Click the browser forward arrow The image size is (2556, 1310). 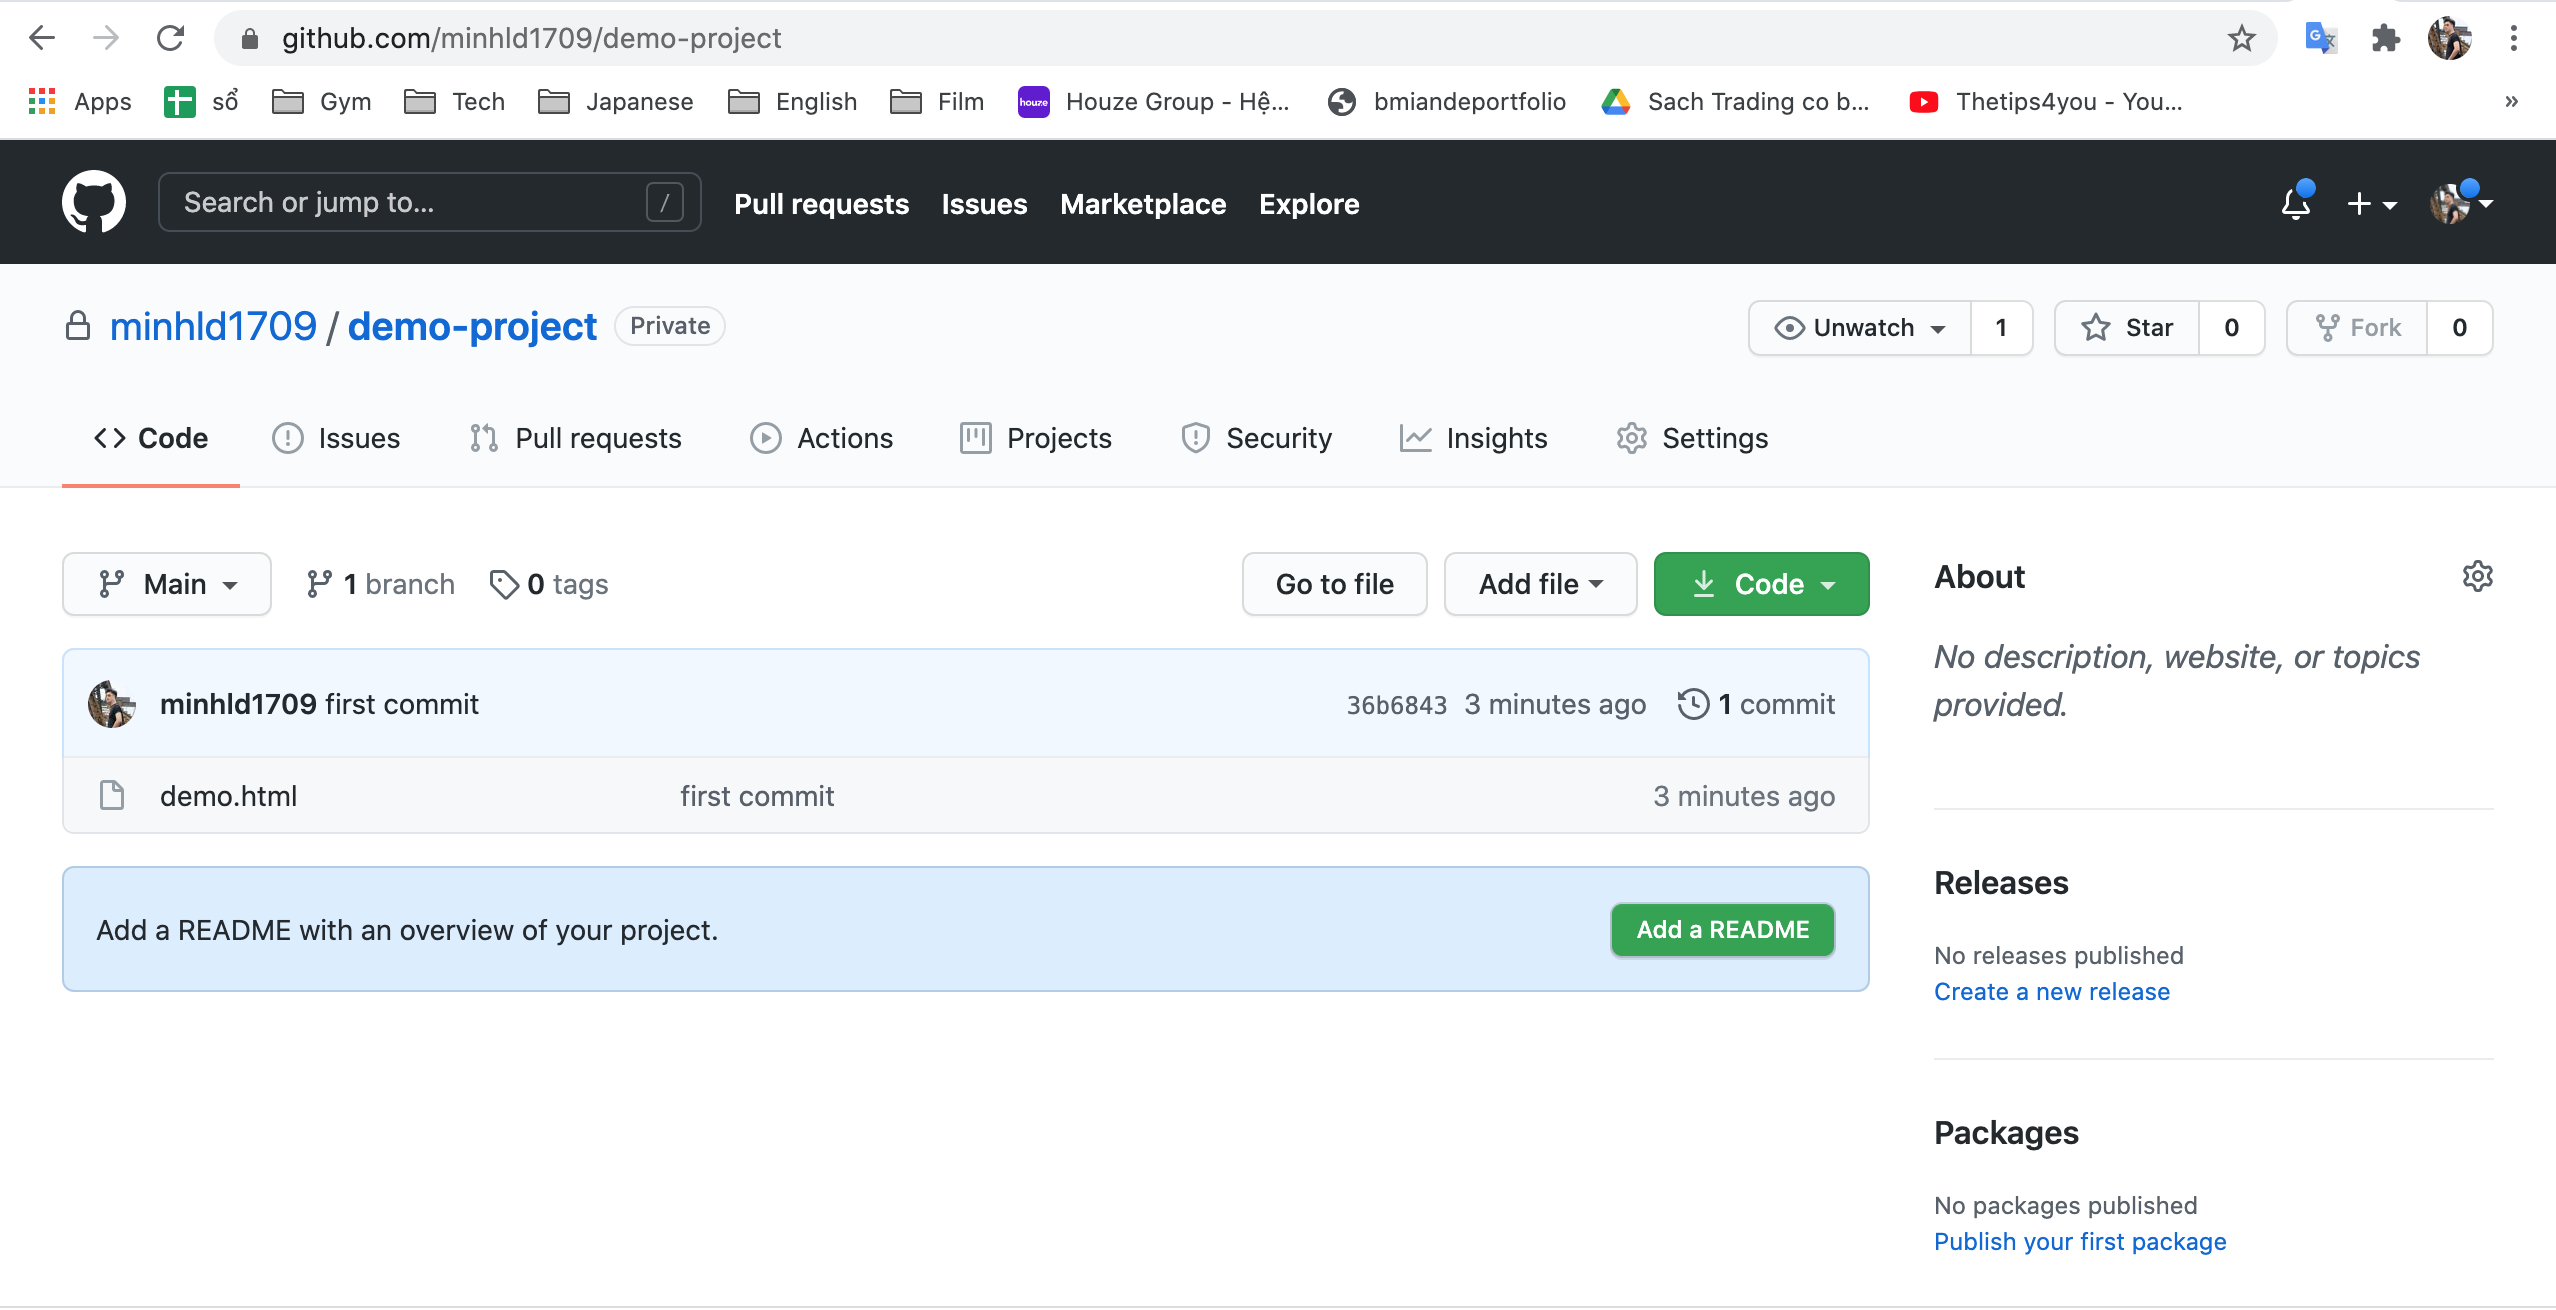coord(106,38)
